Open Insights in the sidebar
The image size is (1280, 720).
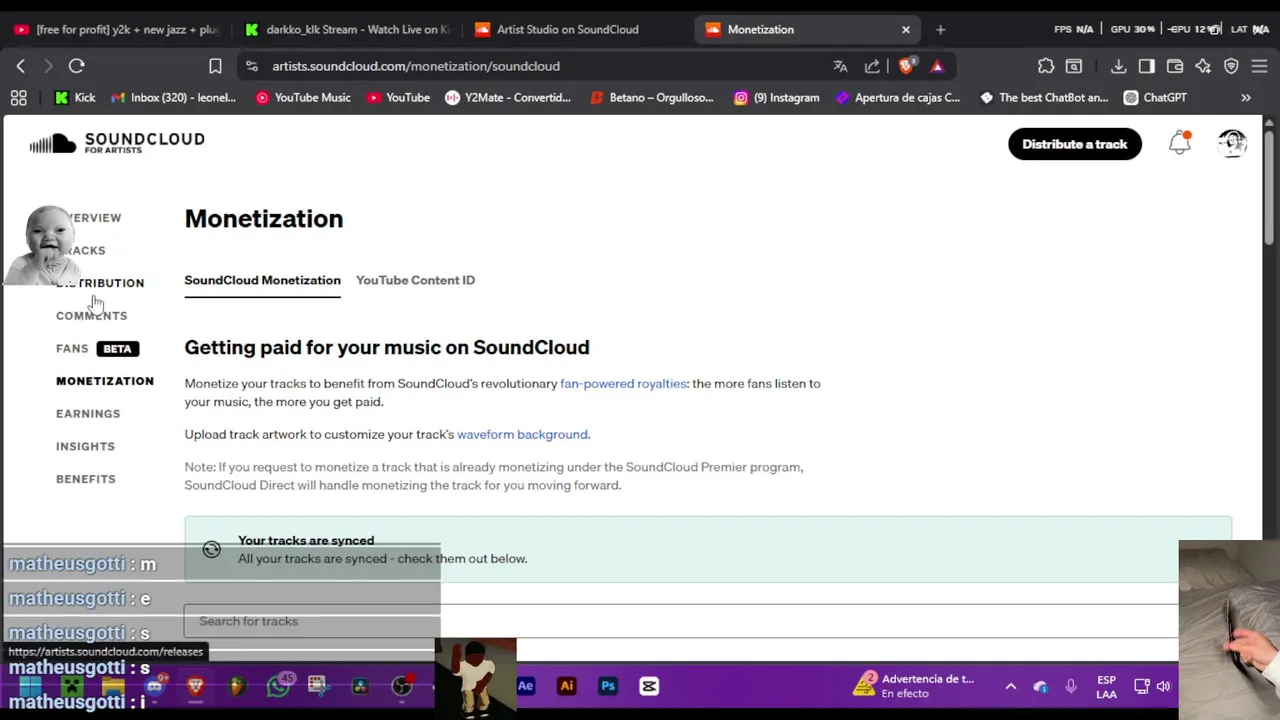click(x=85, y=446)
